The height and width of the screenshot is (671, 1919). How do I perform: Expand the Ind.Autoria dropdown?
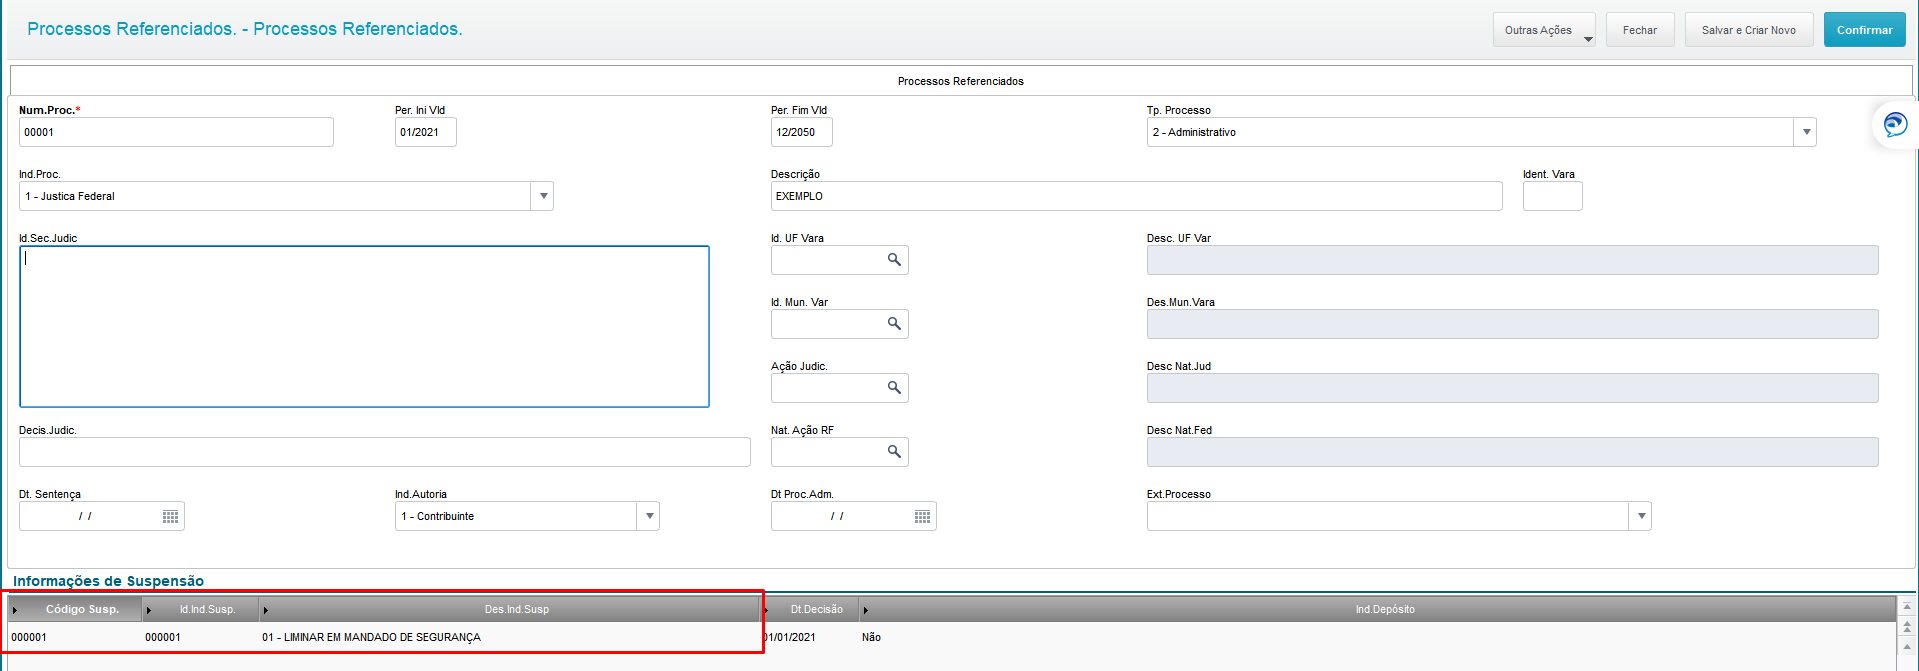click(x=649, y=516)
